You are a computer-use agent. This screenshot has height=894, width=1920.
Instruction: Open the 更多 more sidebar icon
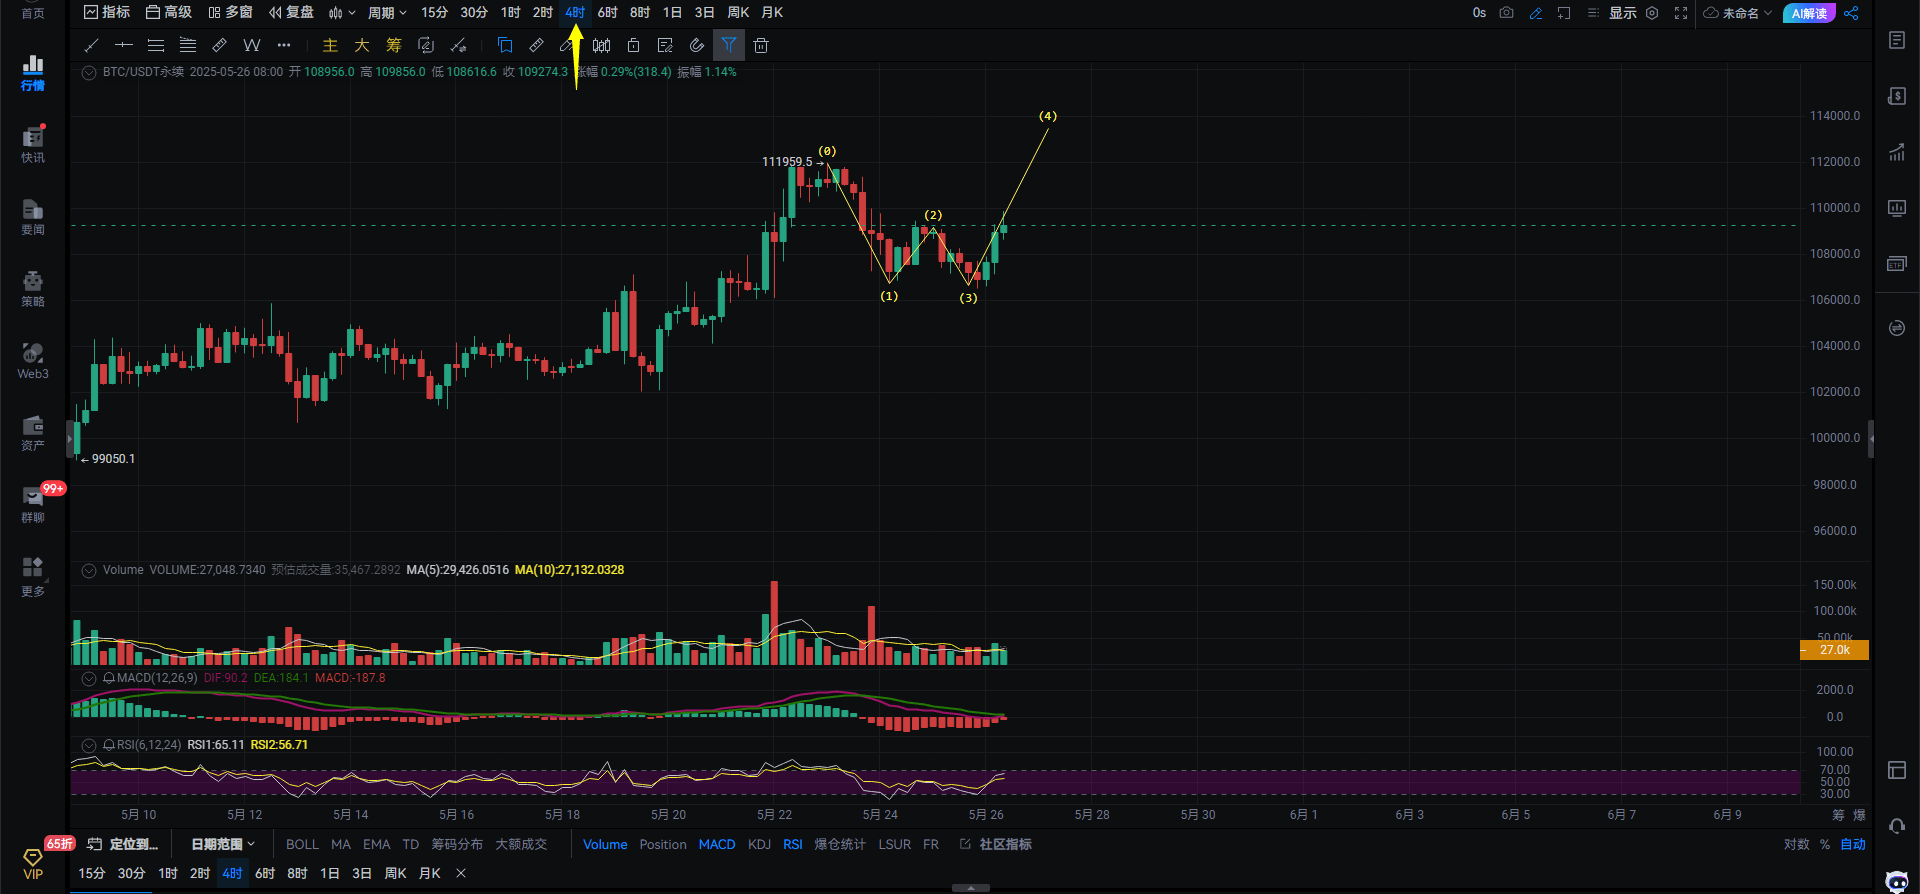[x=33, y=578]
